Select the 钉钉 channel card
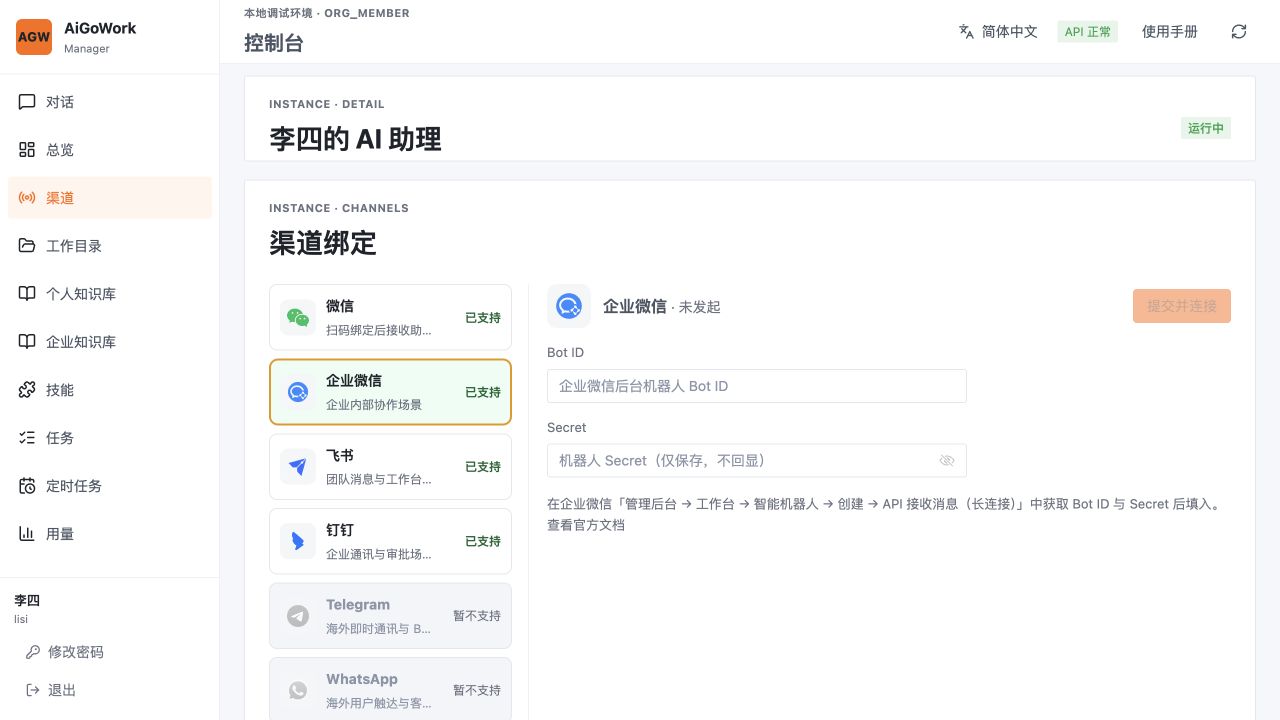Viewport: 1280px width, 720px height. tap(390, 541)
